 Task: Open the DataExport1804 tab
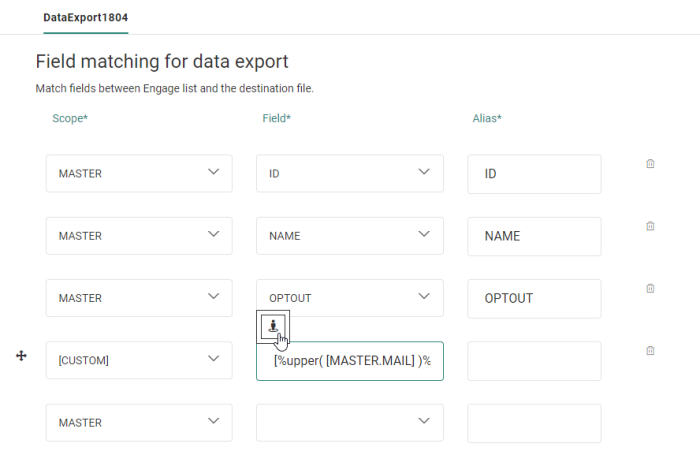[85, 18]
